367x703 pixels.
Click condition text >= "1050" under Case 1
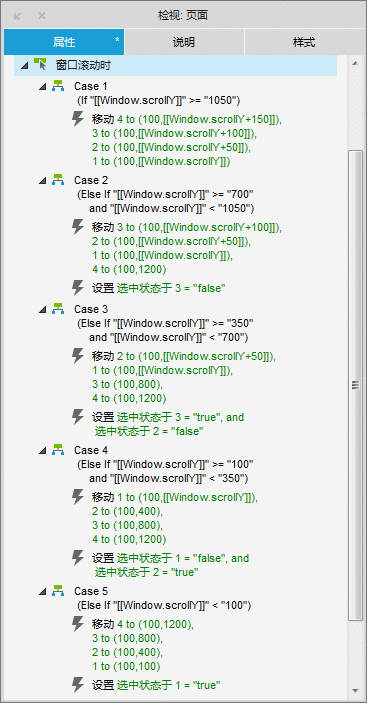coord(159,101)
